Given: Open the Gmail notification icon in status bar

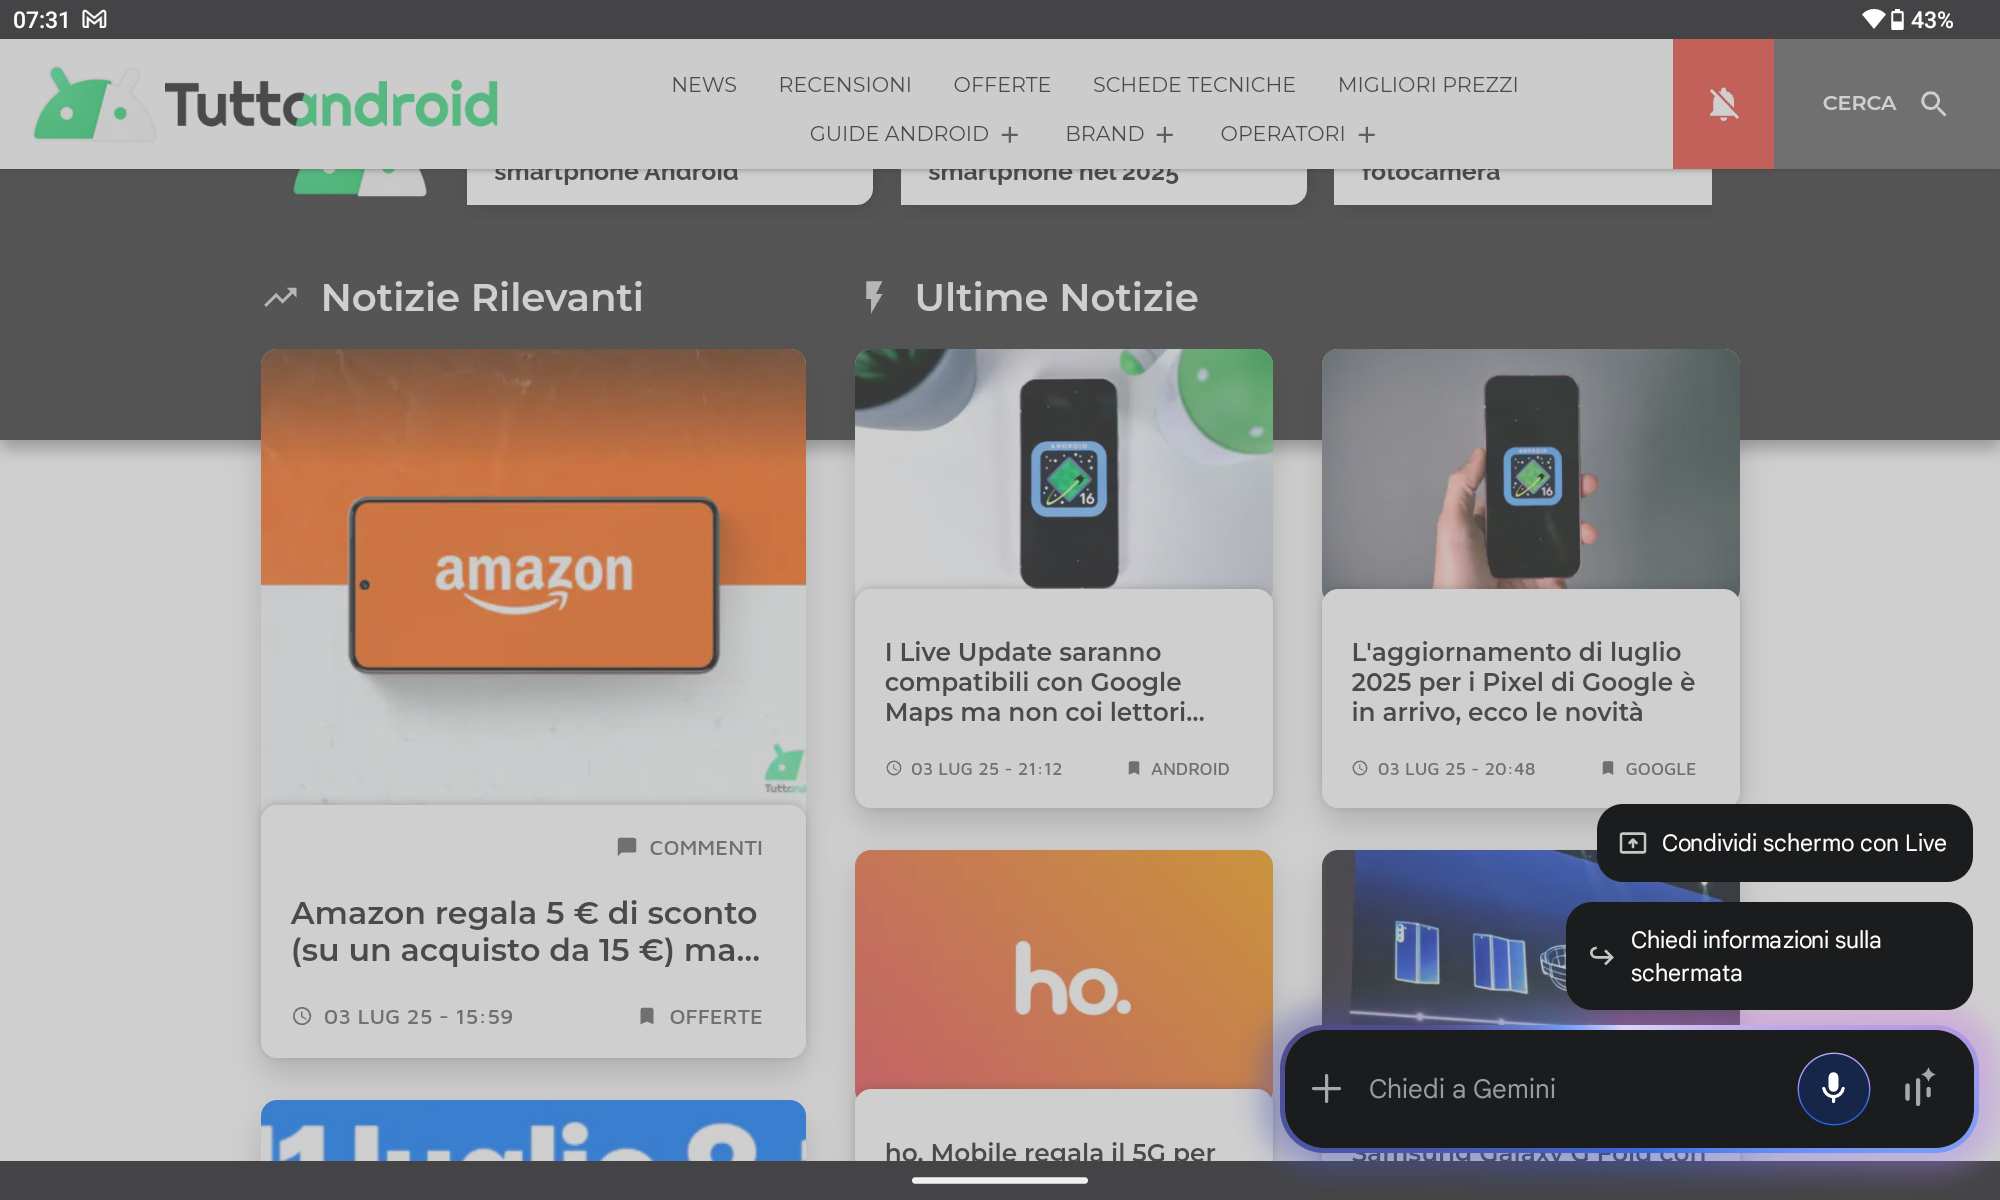Looking at the screenshot, I should pos(94,19).
